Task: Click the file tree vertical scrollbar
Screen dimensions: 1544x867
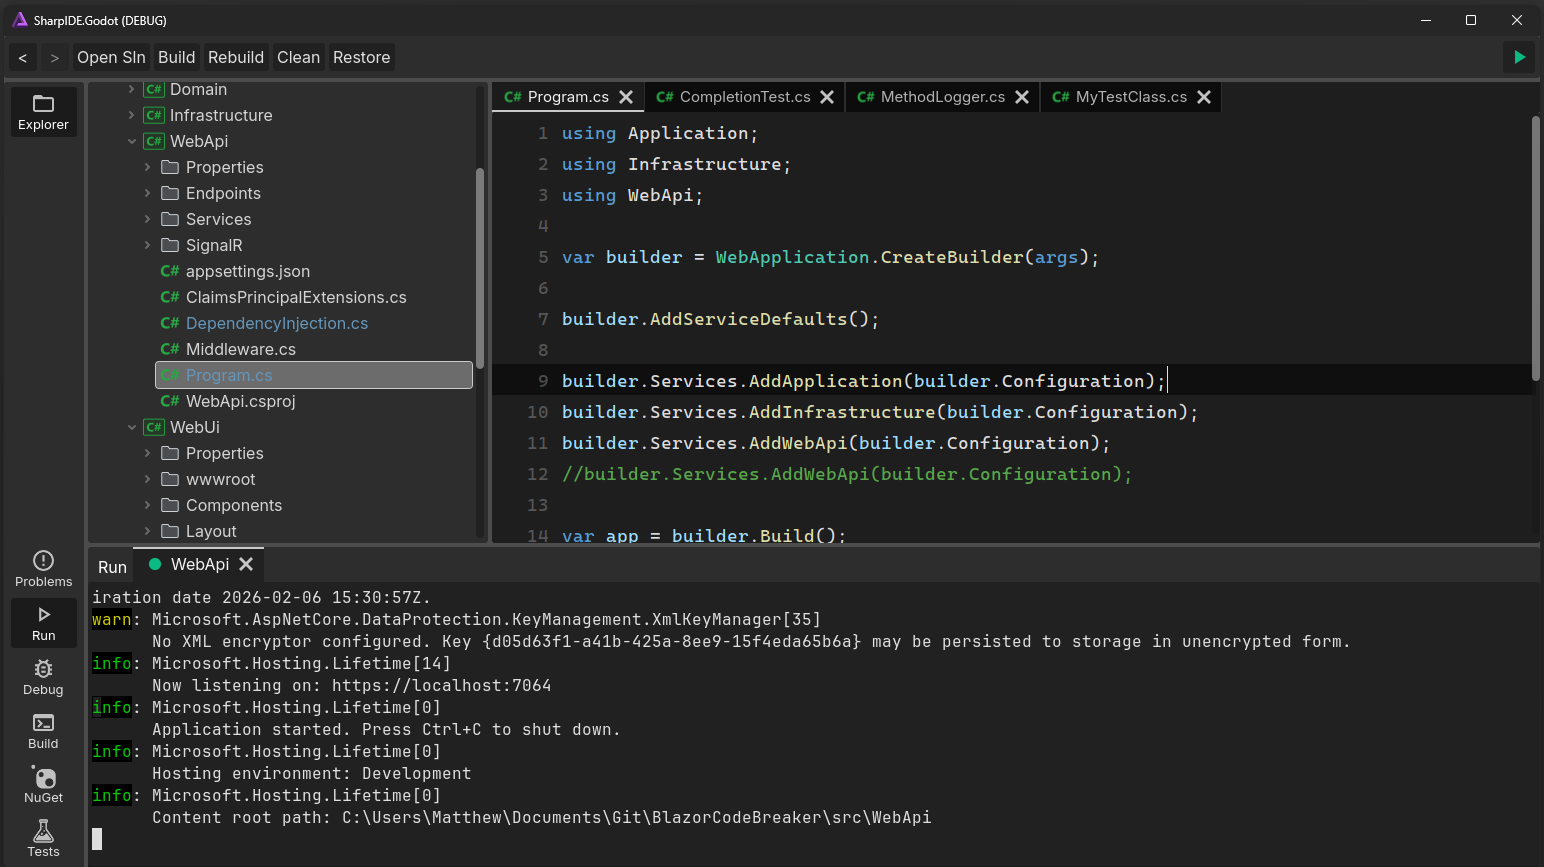Action: 480,267
